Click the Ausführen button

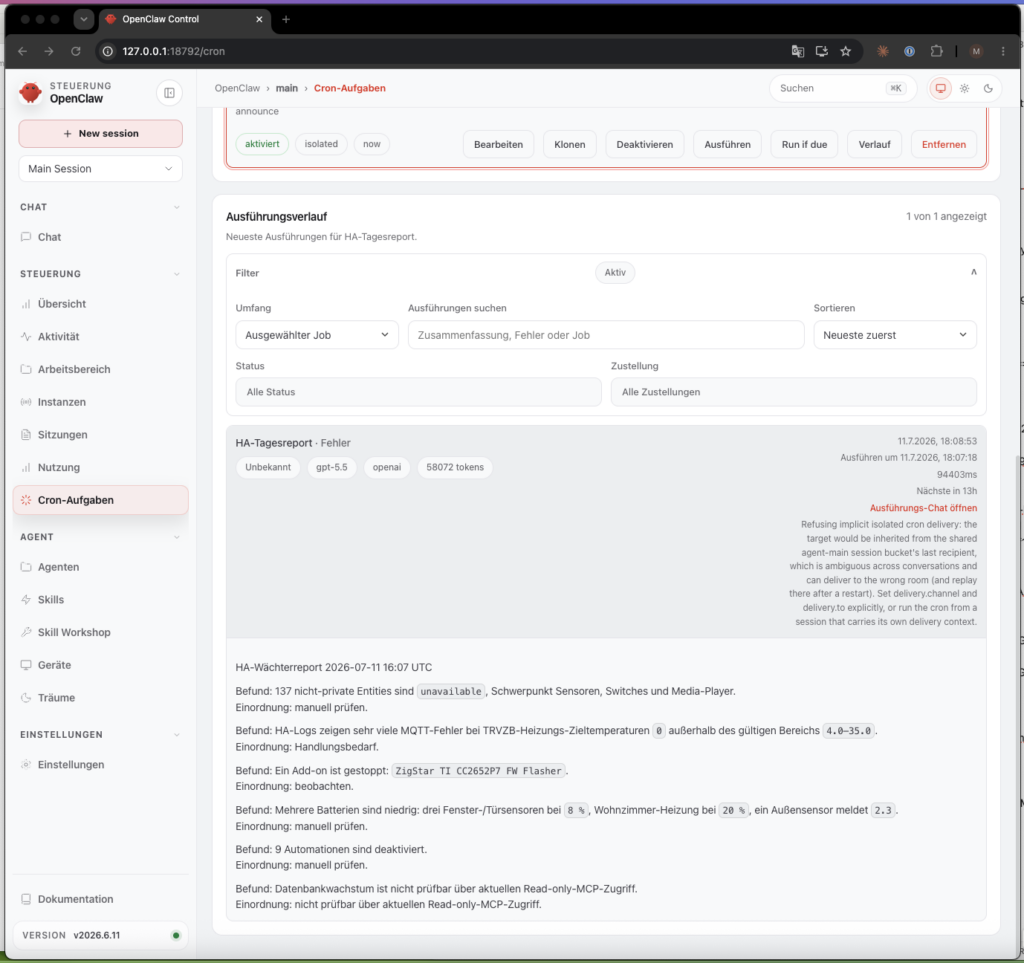click(727, 144)
